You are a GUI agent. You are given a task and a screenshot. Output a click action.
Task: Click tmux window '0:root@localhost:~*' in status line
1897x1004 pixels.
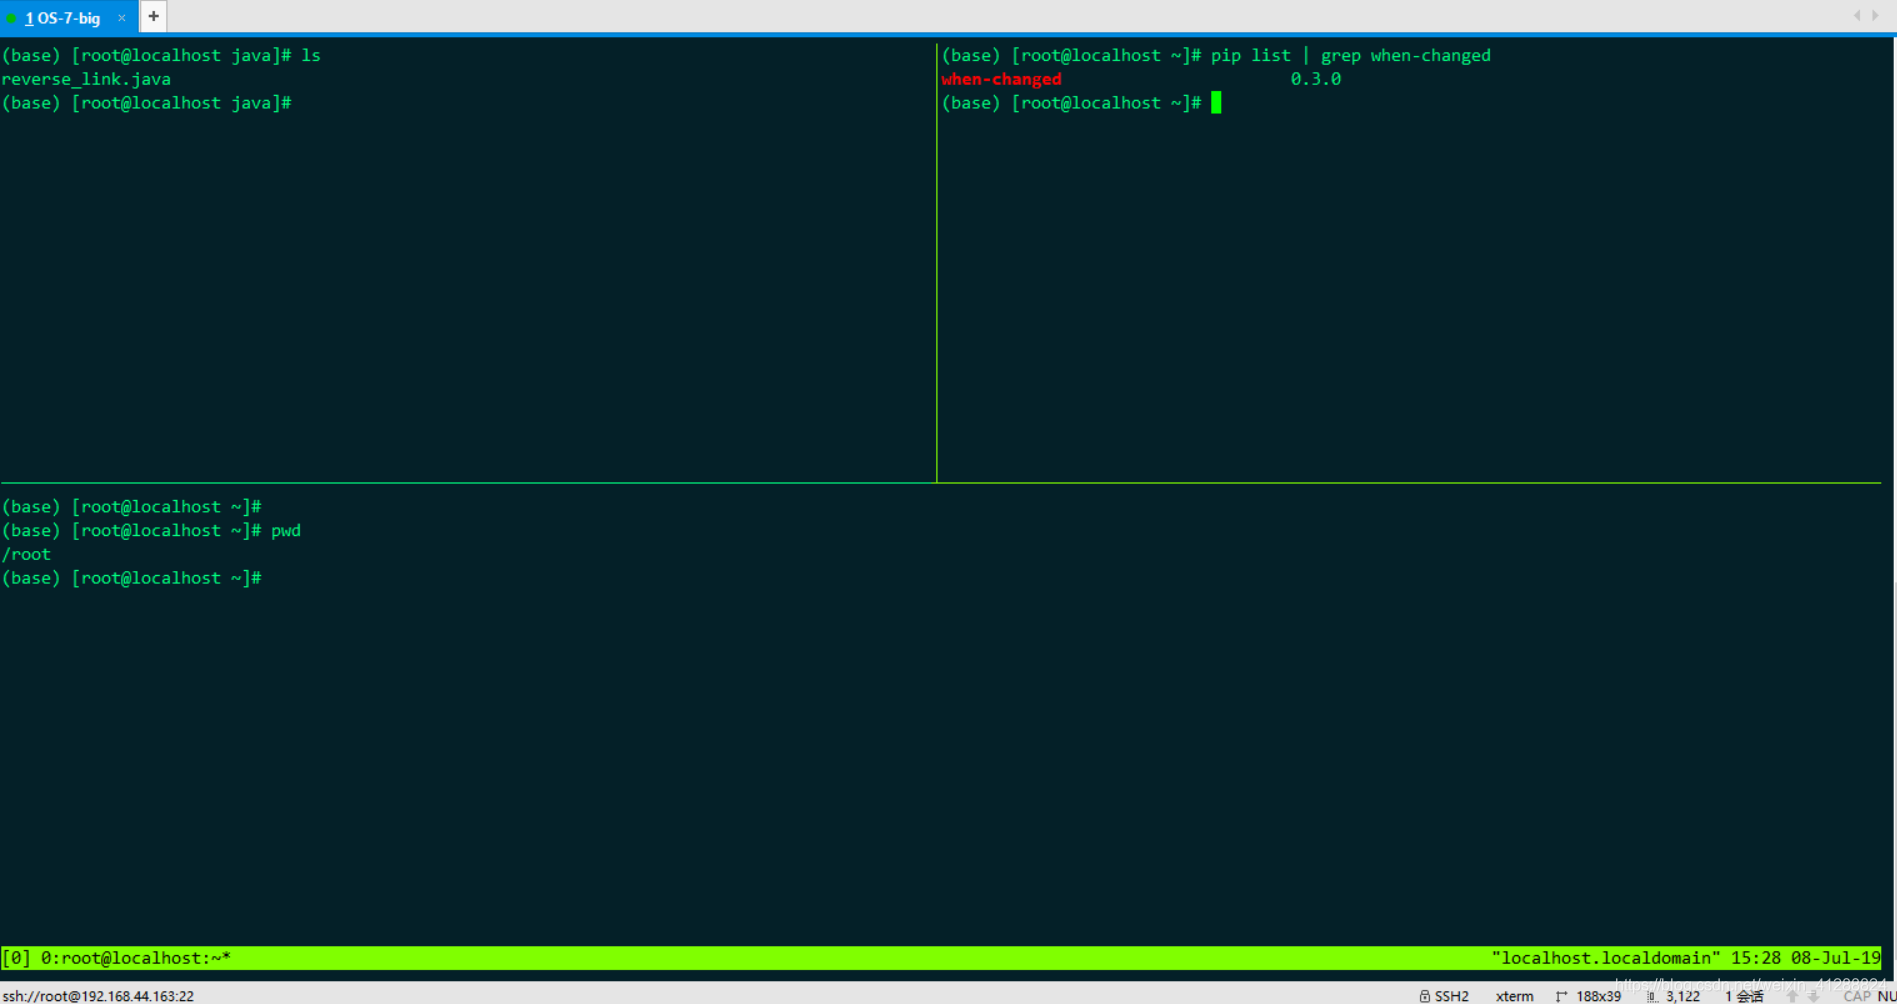[136, 958]
